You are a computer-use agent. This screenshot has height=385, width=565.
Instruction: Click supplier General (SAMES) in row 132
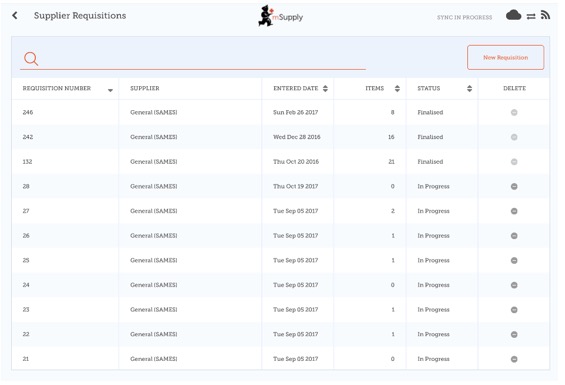point(154,162)
